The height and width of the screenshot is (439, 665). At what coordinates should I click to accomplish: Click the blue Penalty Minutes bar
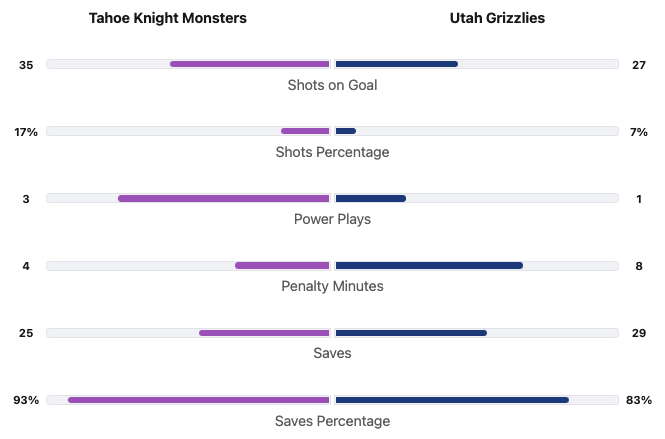429,265
